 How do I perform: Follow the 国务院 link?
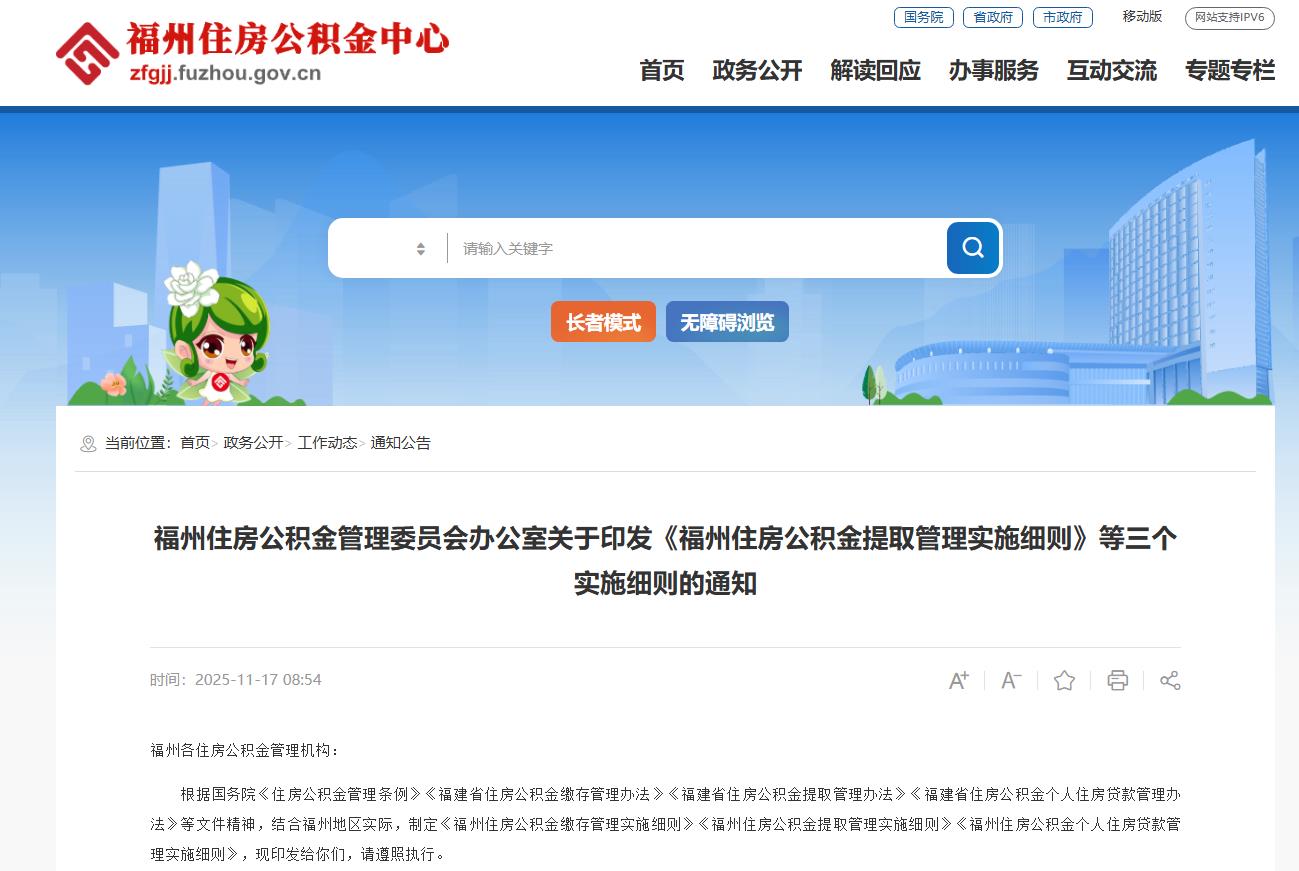[923, 17]
